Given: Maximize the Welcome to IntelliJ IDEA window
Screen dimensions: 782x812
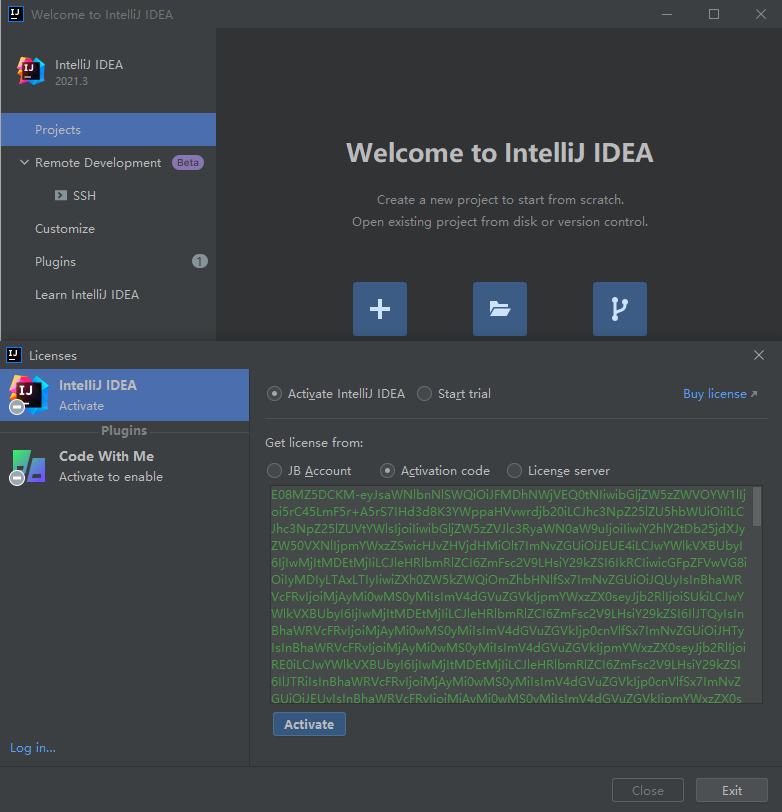Looking at the screenshot, I should point(714,14).
